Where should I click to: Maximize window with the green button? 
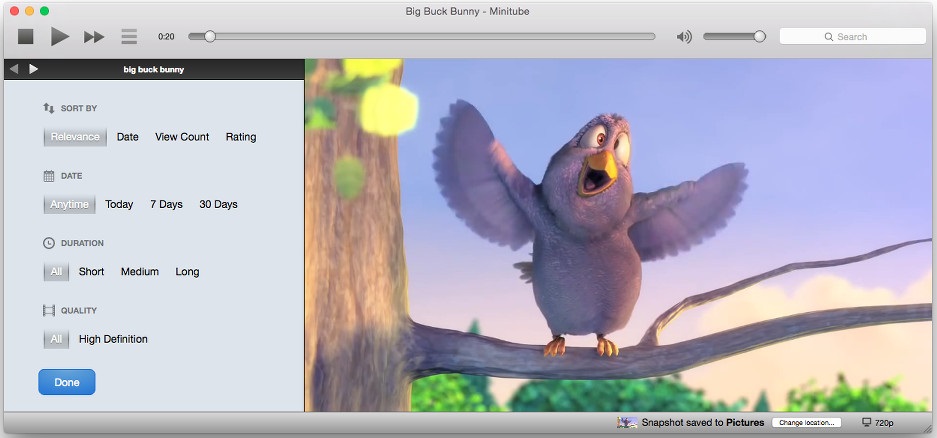[x=44, y=11]
